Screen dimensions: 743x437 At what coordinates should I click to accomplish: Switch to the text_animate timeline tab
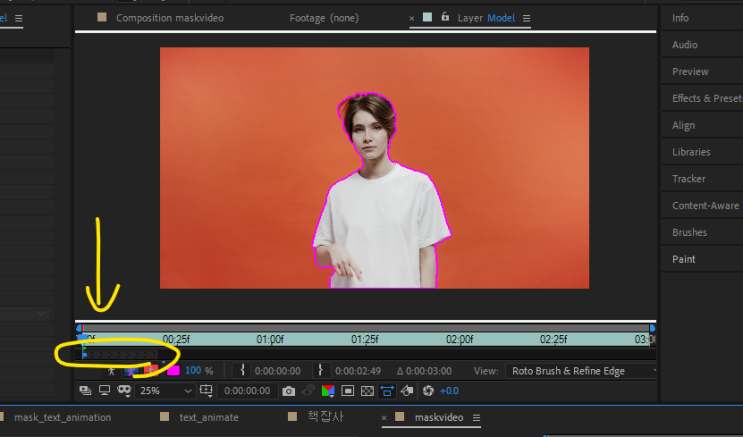click(207, 418)
